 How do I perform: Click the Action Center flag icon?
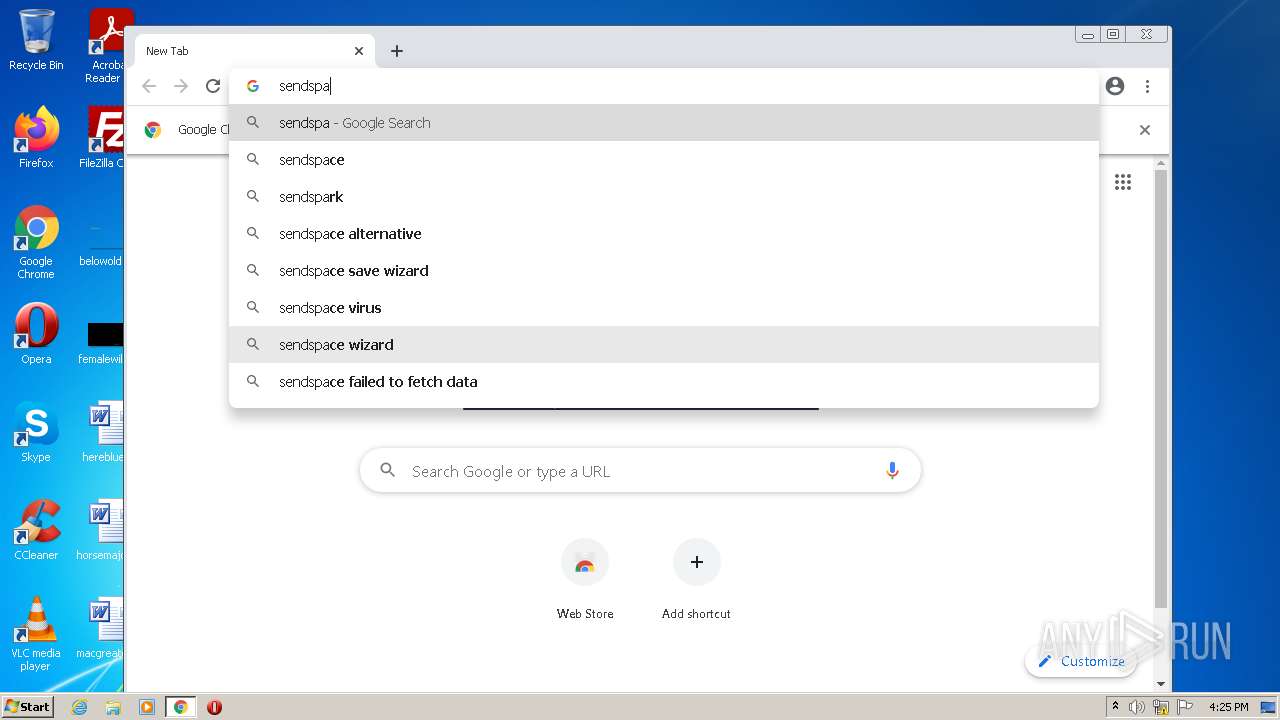[x=1184, y=707]
